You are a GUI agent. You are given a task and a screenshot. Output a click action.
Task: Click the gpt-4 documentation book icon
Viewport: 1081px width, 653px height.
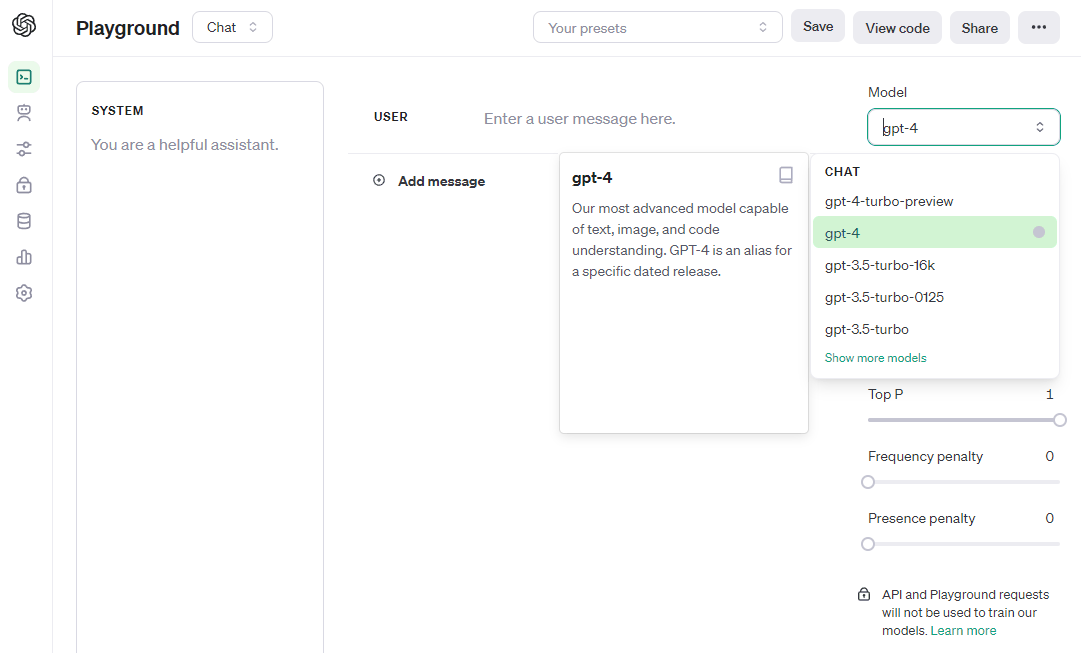pos(786,175)
